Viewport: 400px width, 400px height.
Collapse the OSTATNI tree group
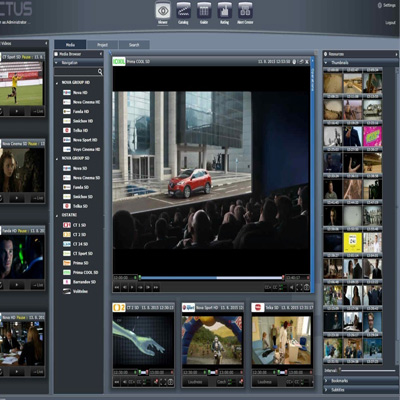pos(57,216)
